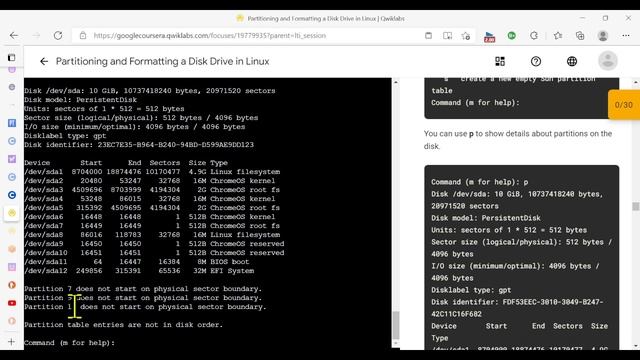Viewport: 640px width, 360px height.
Task: Open the Extensions puzzle icon
Action: point(534,36)
